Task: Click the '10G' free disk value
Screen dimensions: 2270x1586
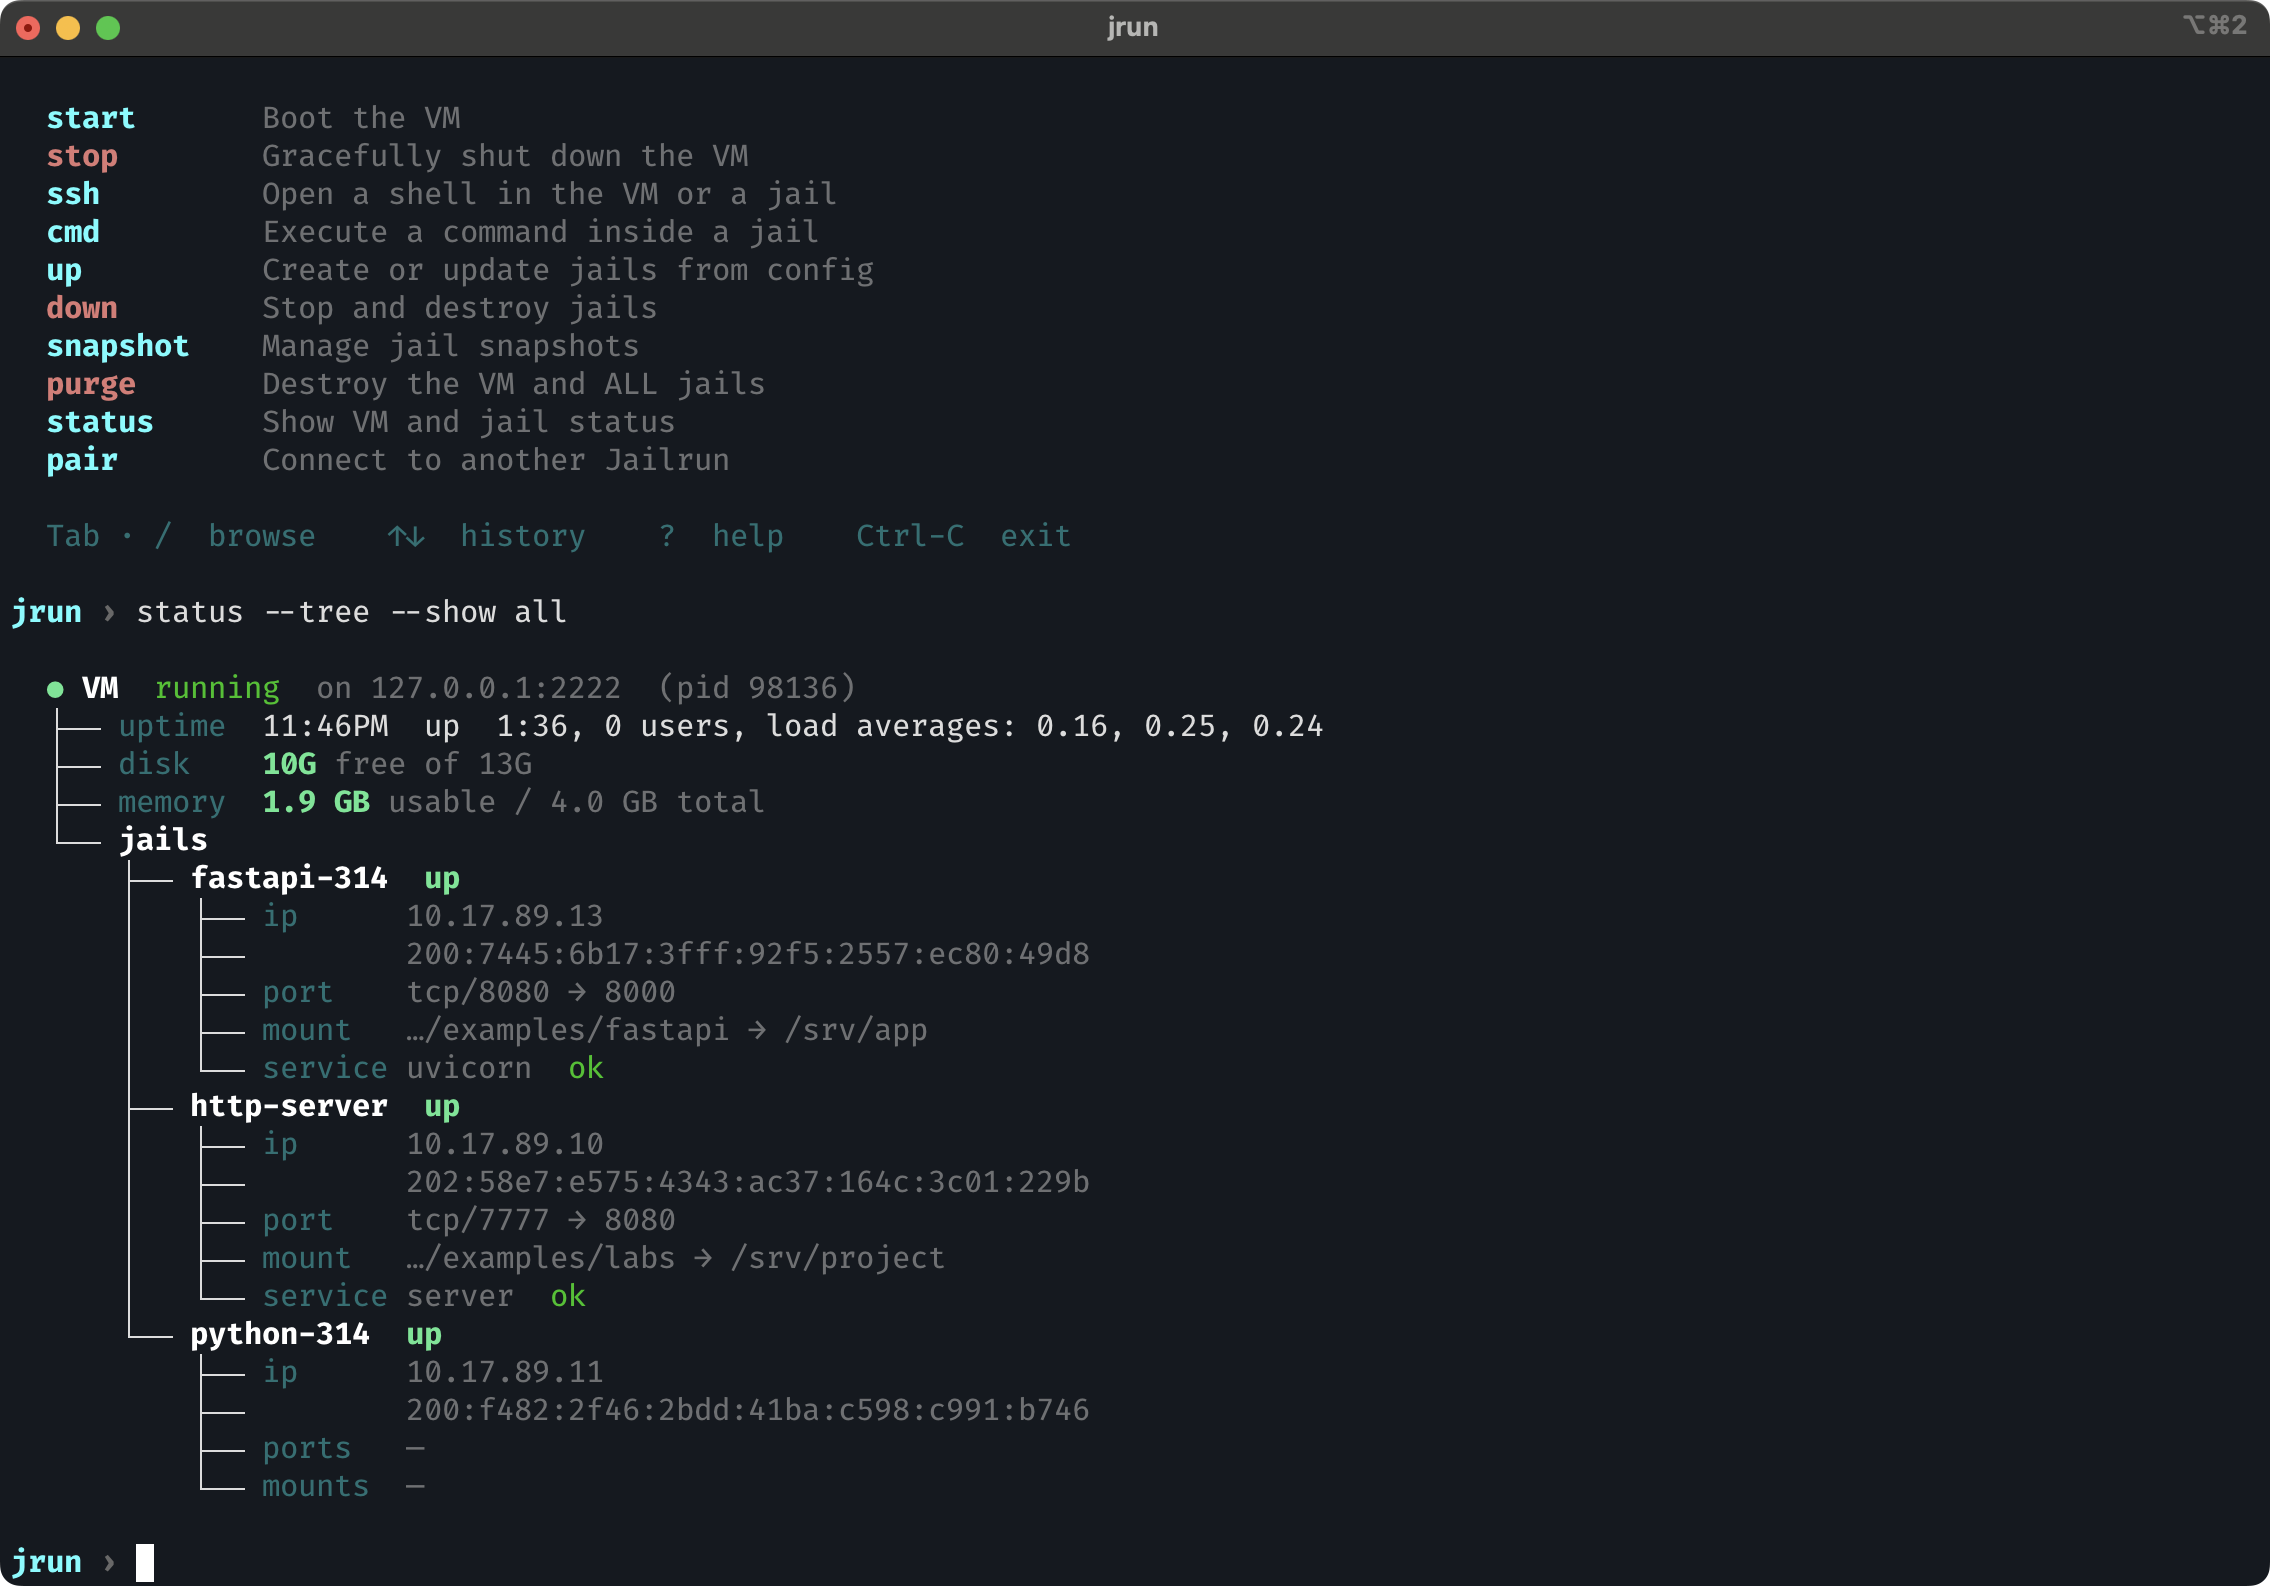Action: (x=289, y=764)
